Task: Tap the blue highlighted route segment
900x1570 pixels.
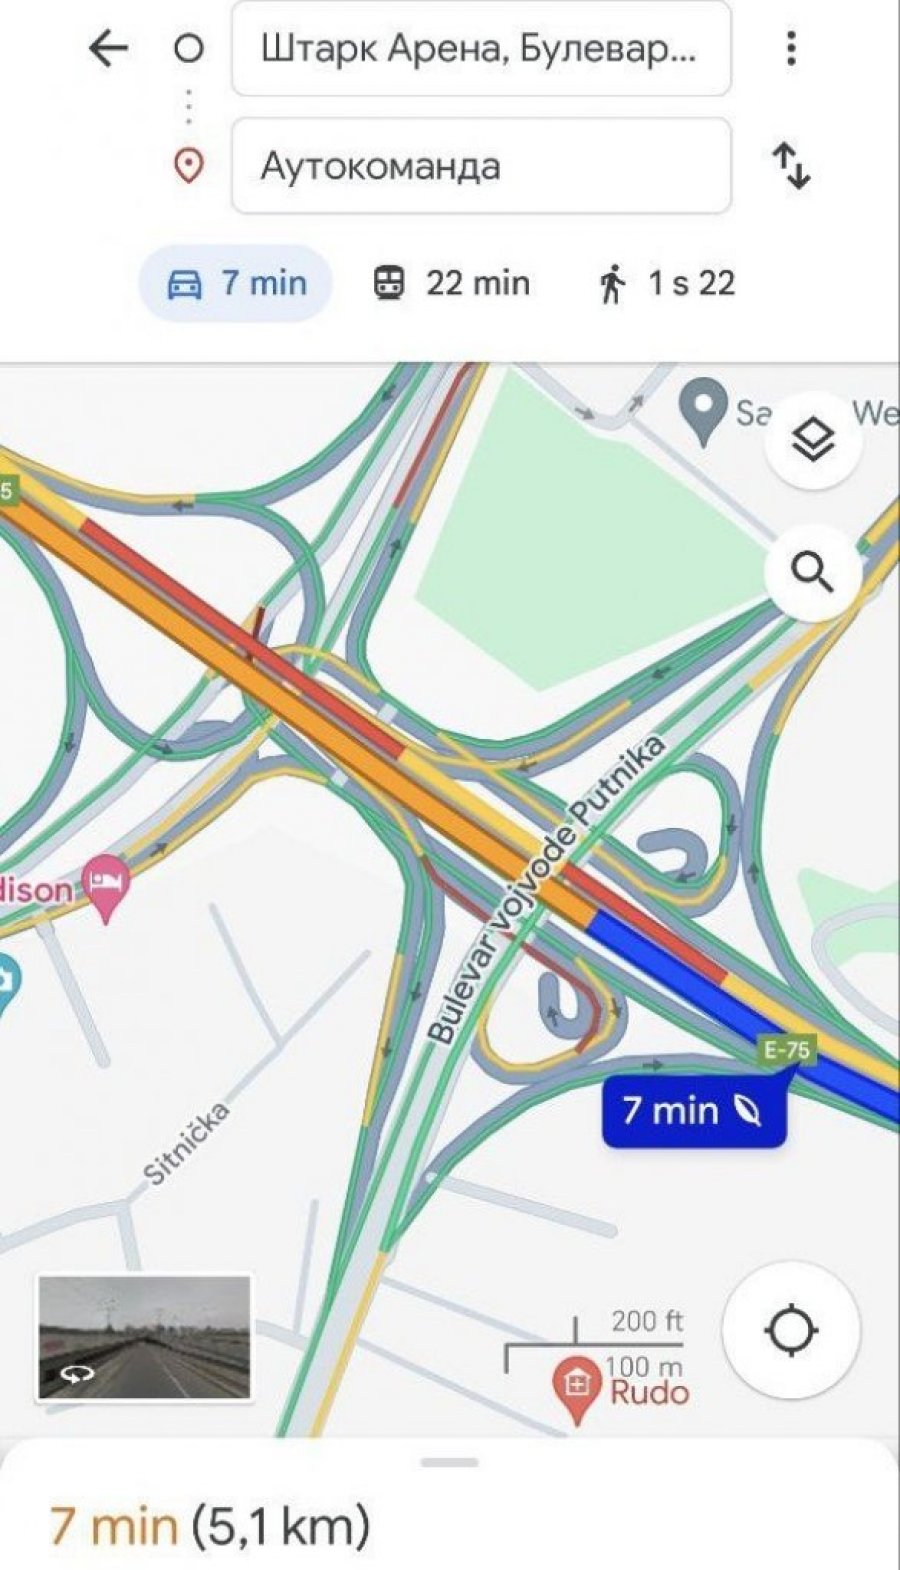Action: pos(740,1010)
